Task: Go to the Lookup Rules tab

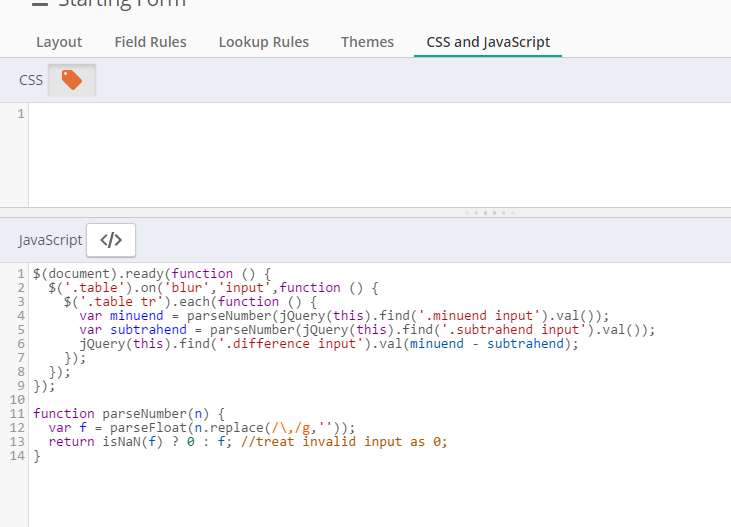Action: 263,42
